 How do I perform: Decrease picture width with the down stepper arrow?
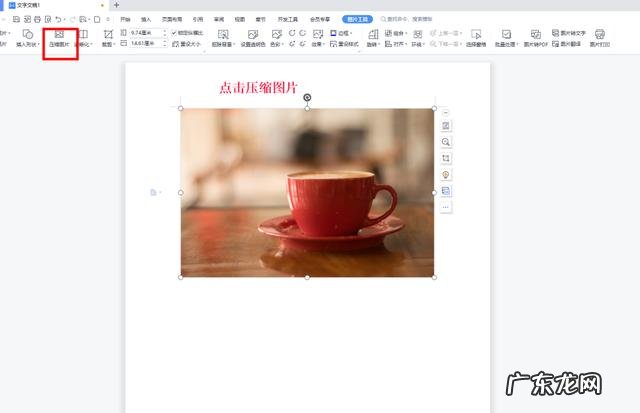coord(165,45)
